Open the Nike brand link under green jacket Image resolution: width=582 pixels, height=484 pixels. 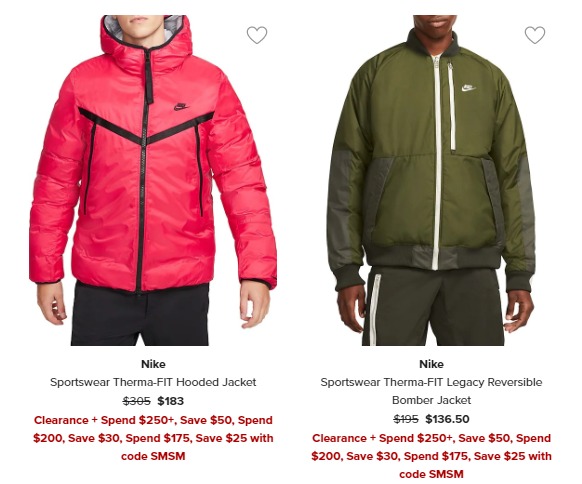coord(431,364)
